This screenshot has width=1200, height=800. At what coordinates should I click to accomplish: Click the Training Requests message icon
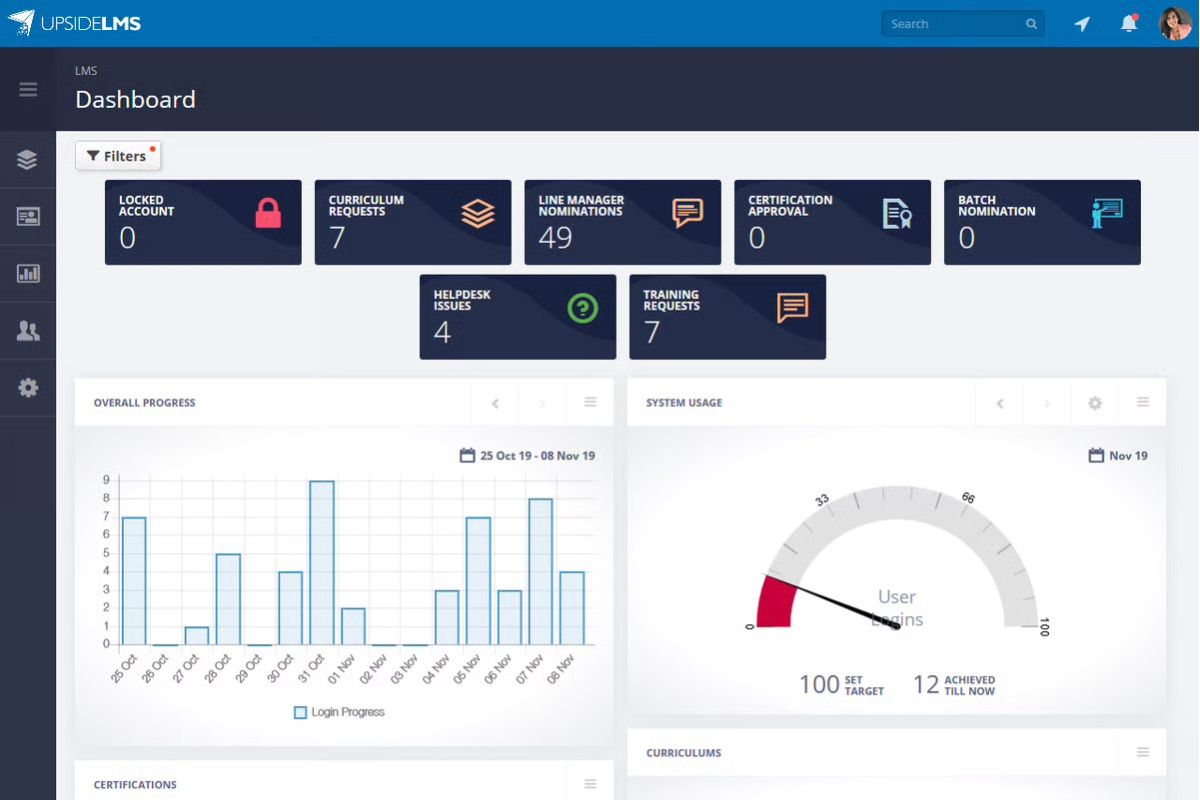(792, 308)
